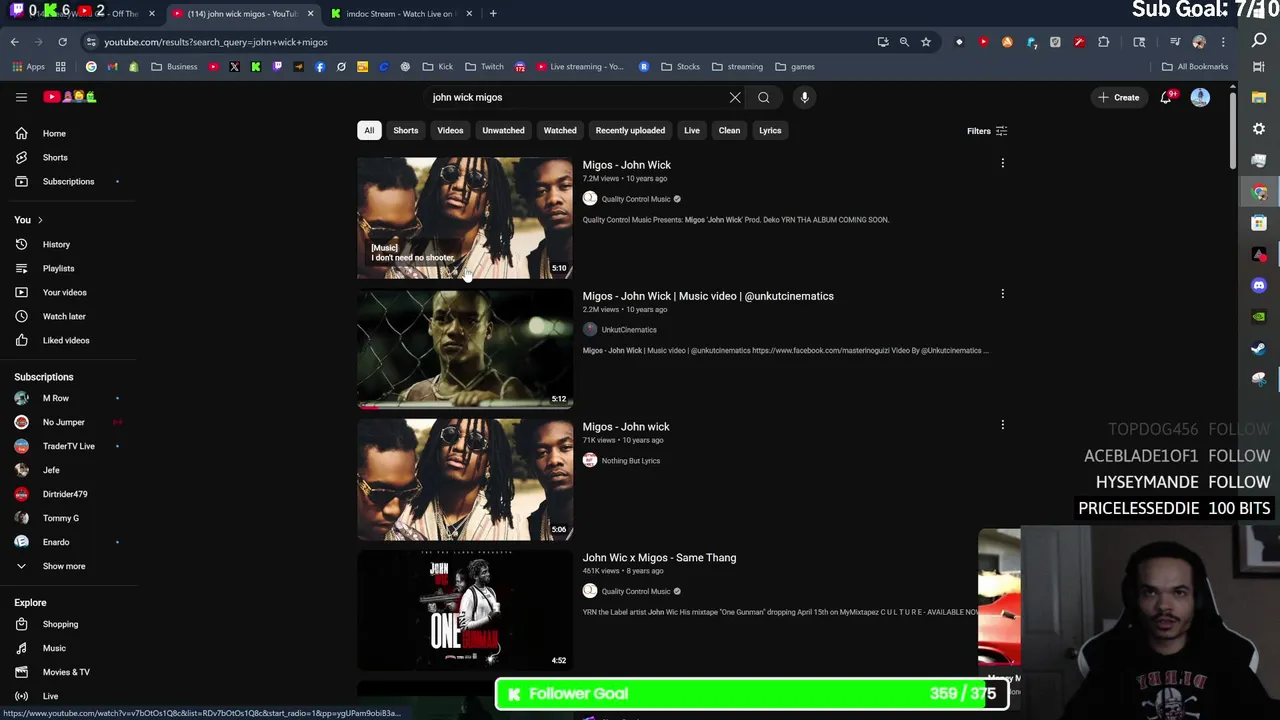
Task: Click the X bookmark icon
Action: (x=234, y=67)
